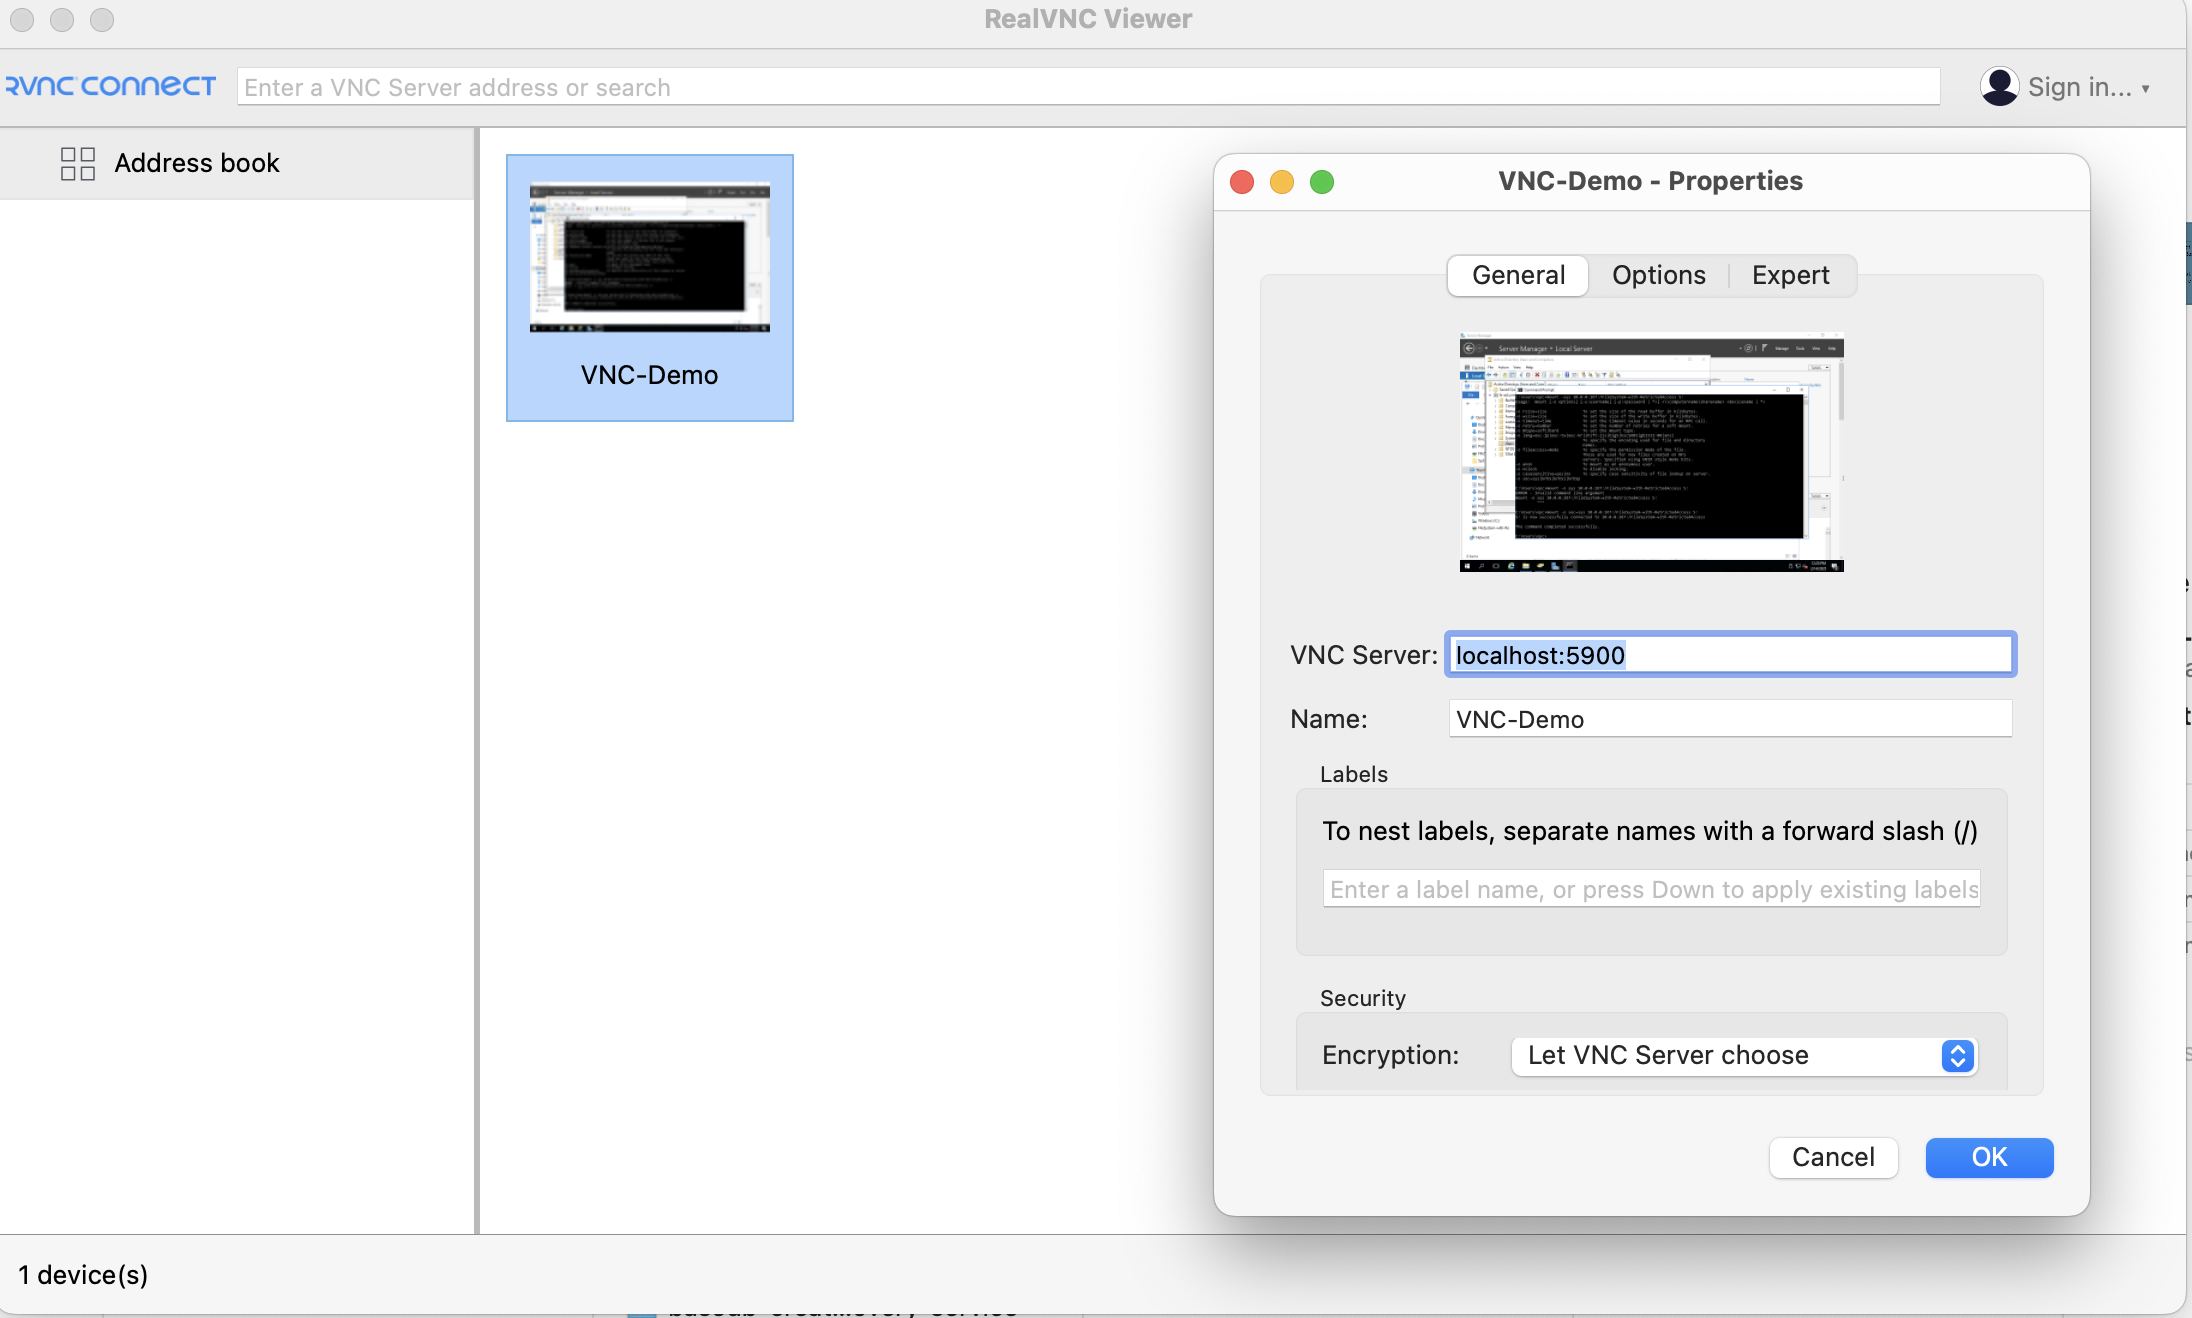Click the VNC Server address search bar

click(x=1088, y=87)
